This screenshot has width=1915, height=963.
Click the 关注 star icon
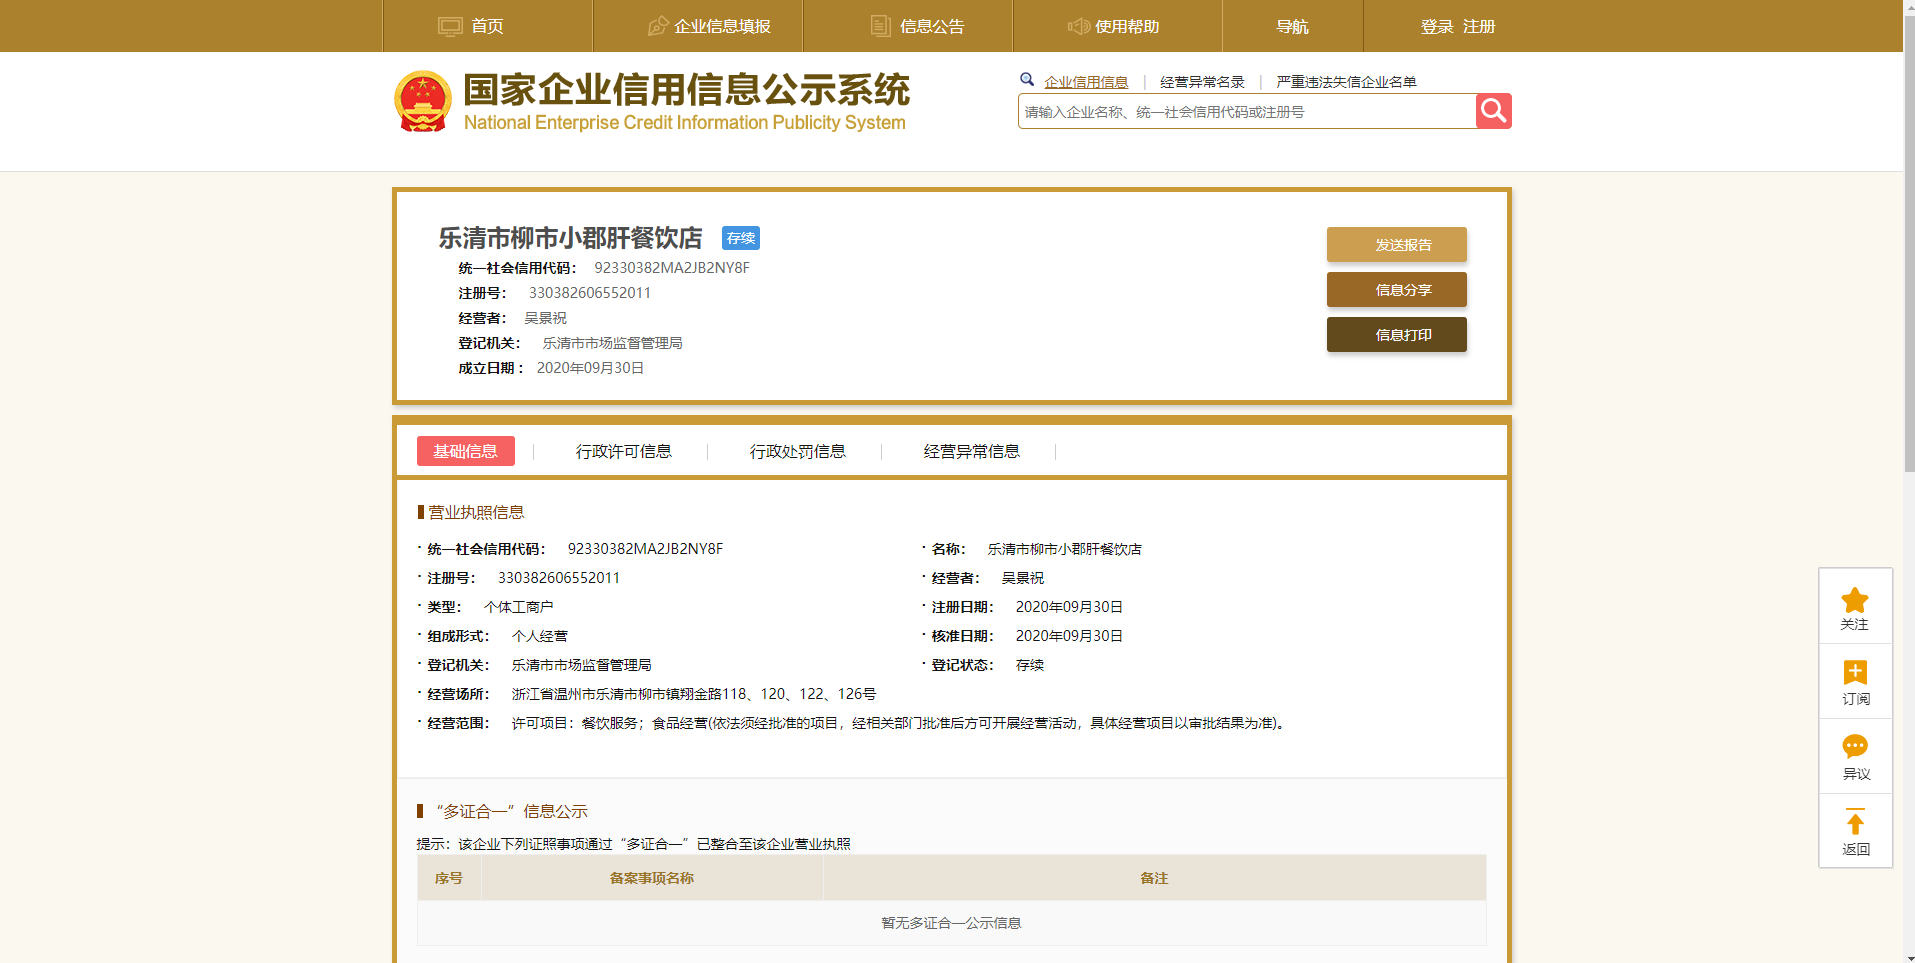1855,600
